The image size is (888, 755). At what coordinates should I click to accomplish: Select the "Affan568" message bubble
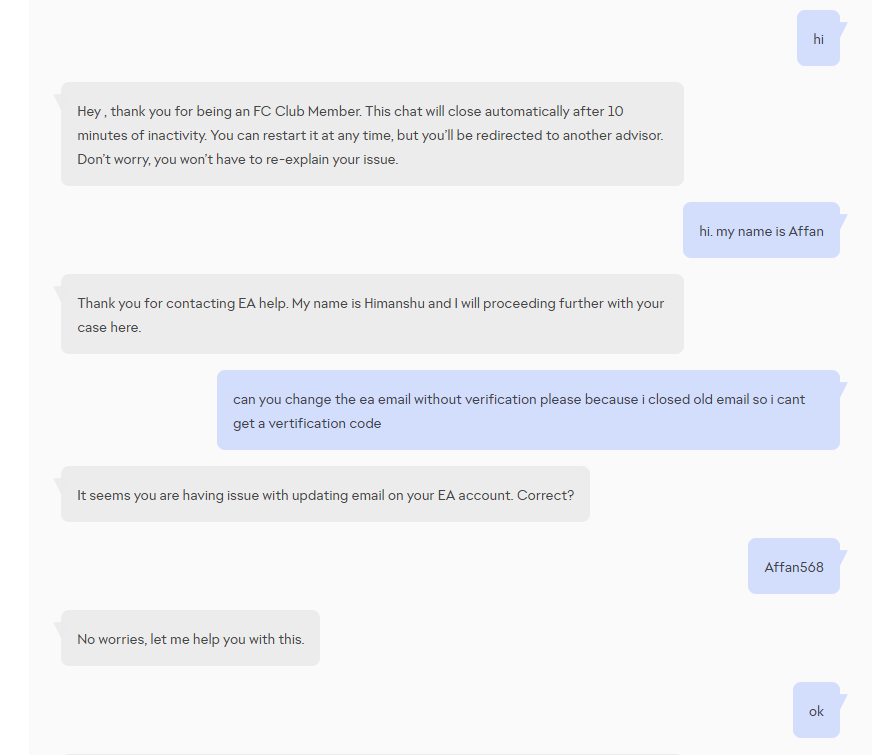point(794,567)
